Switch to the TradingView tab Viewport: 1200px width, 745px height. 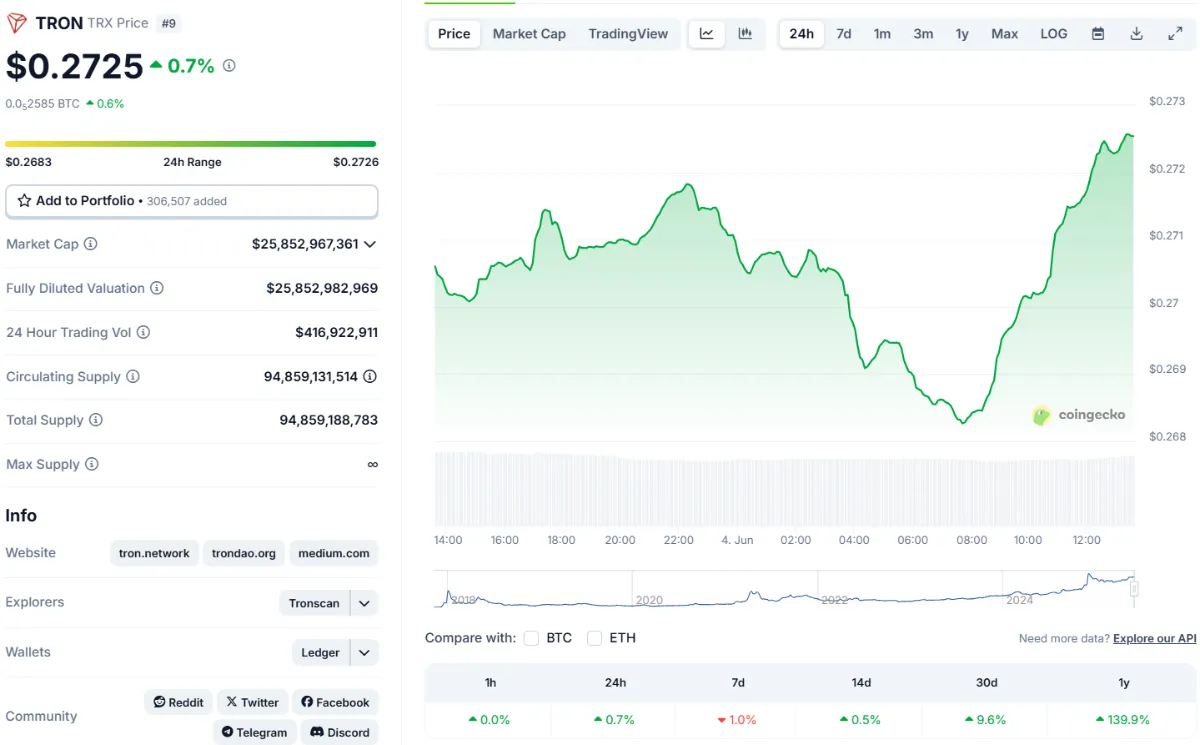628,34
